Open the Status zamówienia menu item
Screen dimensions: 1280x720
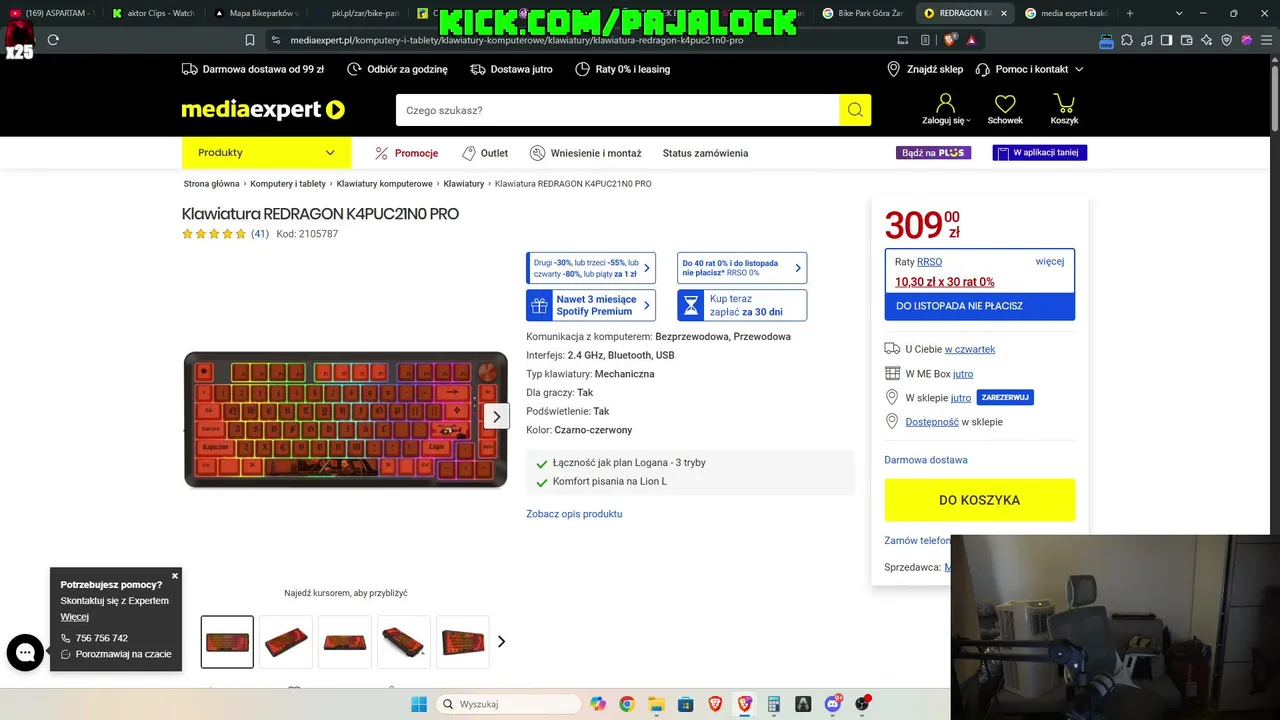pyautogui.click(x=705, y=153)
